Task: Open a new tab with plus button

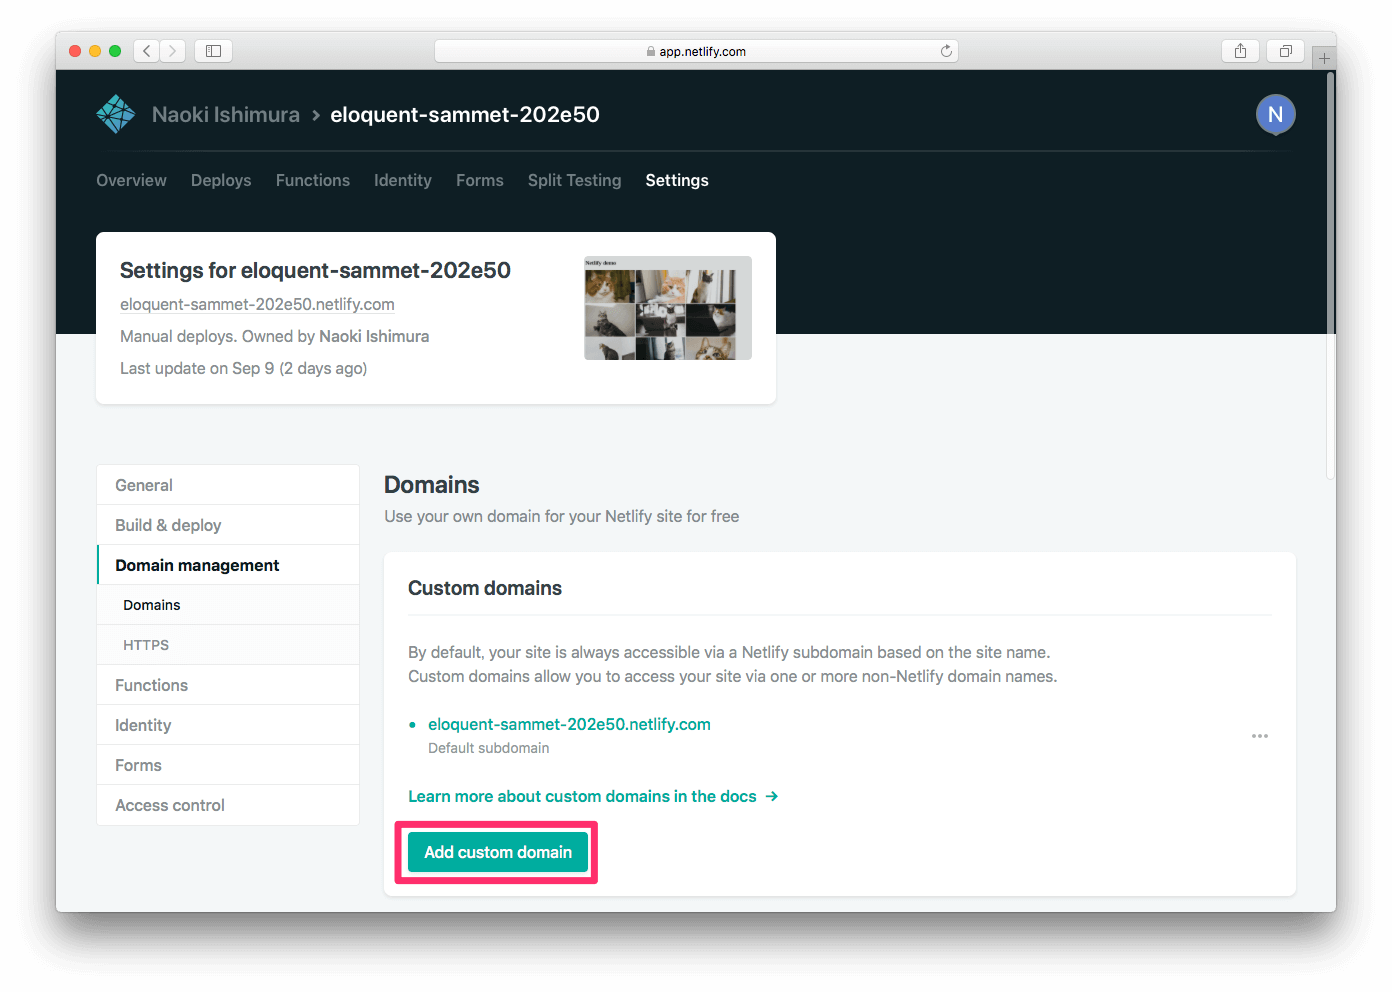Action: pos(1324,58)
